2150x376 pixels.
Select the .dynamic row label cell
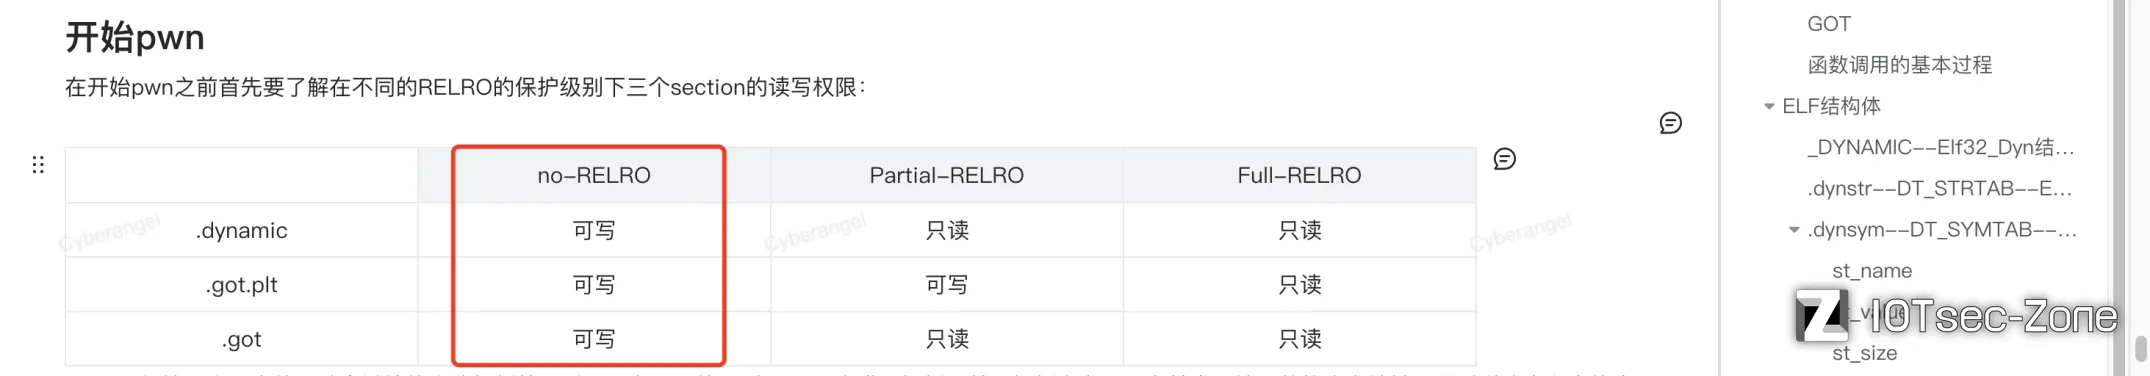(x=241, y=230)
